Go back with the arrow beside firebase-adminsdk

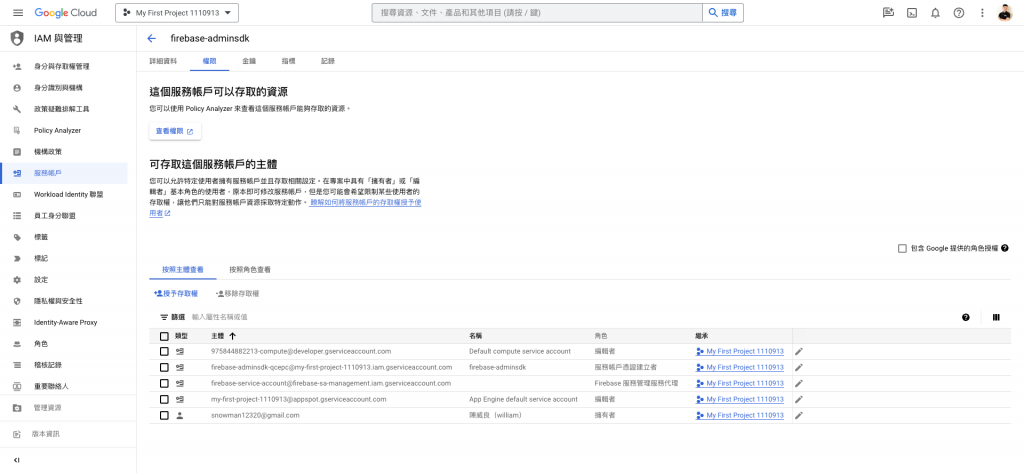tap(152, 39)
